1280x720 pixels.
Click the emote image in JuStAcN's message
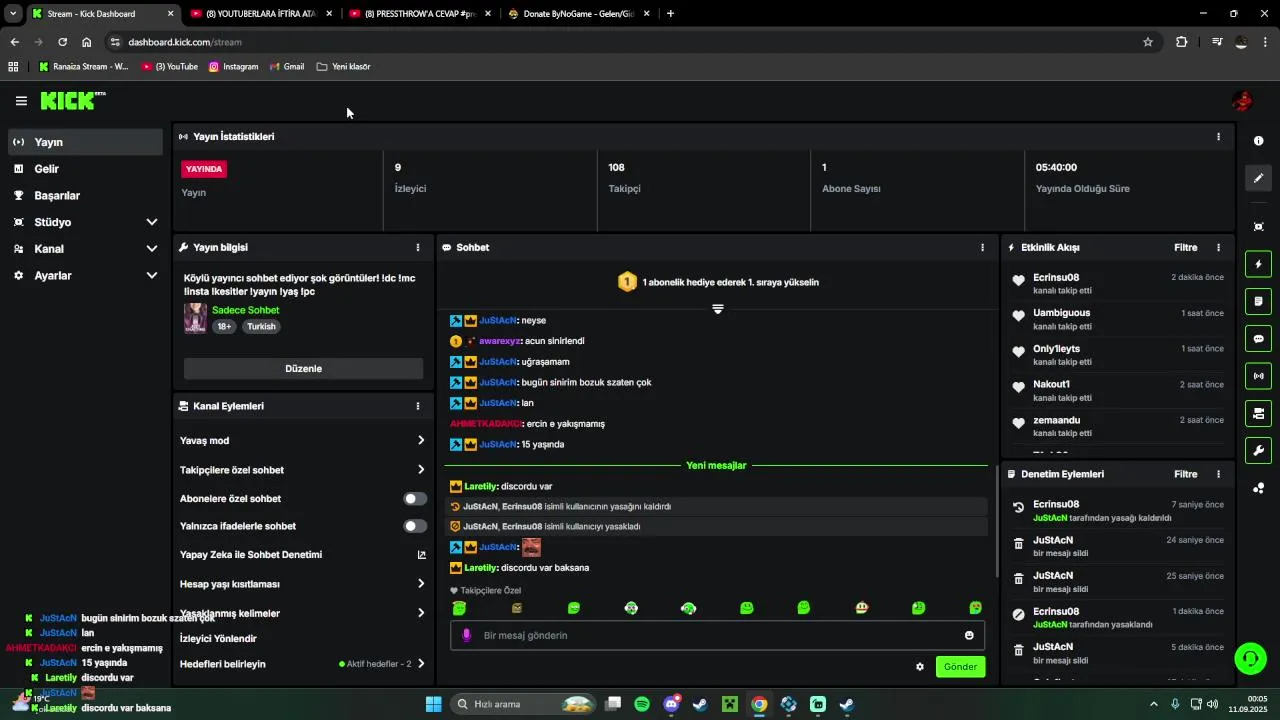coord(531,547)
